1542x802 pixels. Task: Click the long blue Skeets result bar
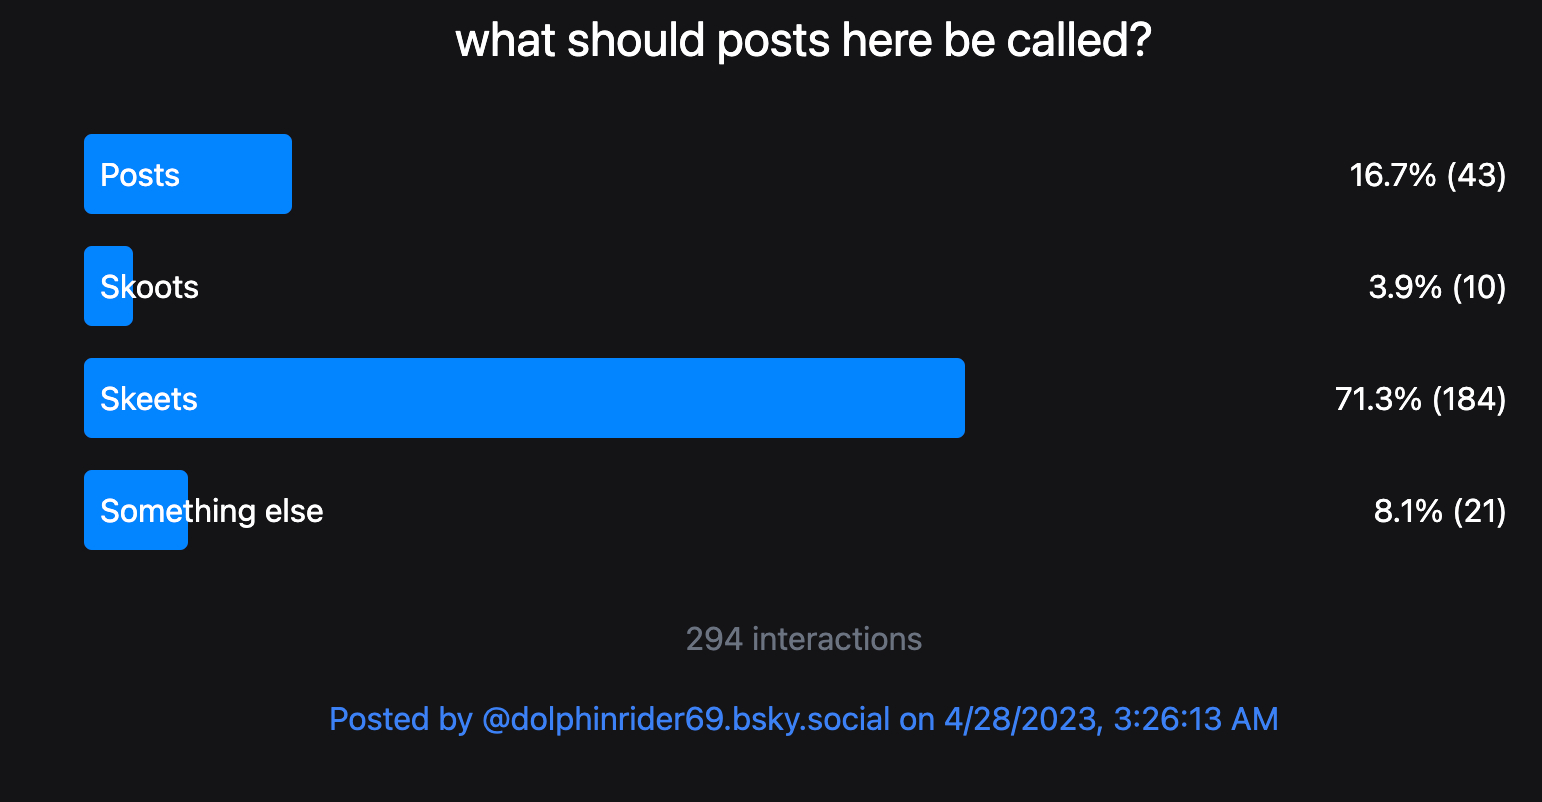tap(600, 398)
